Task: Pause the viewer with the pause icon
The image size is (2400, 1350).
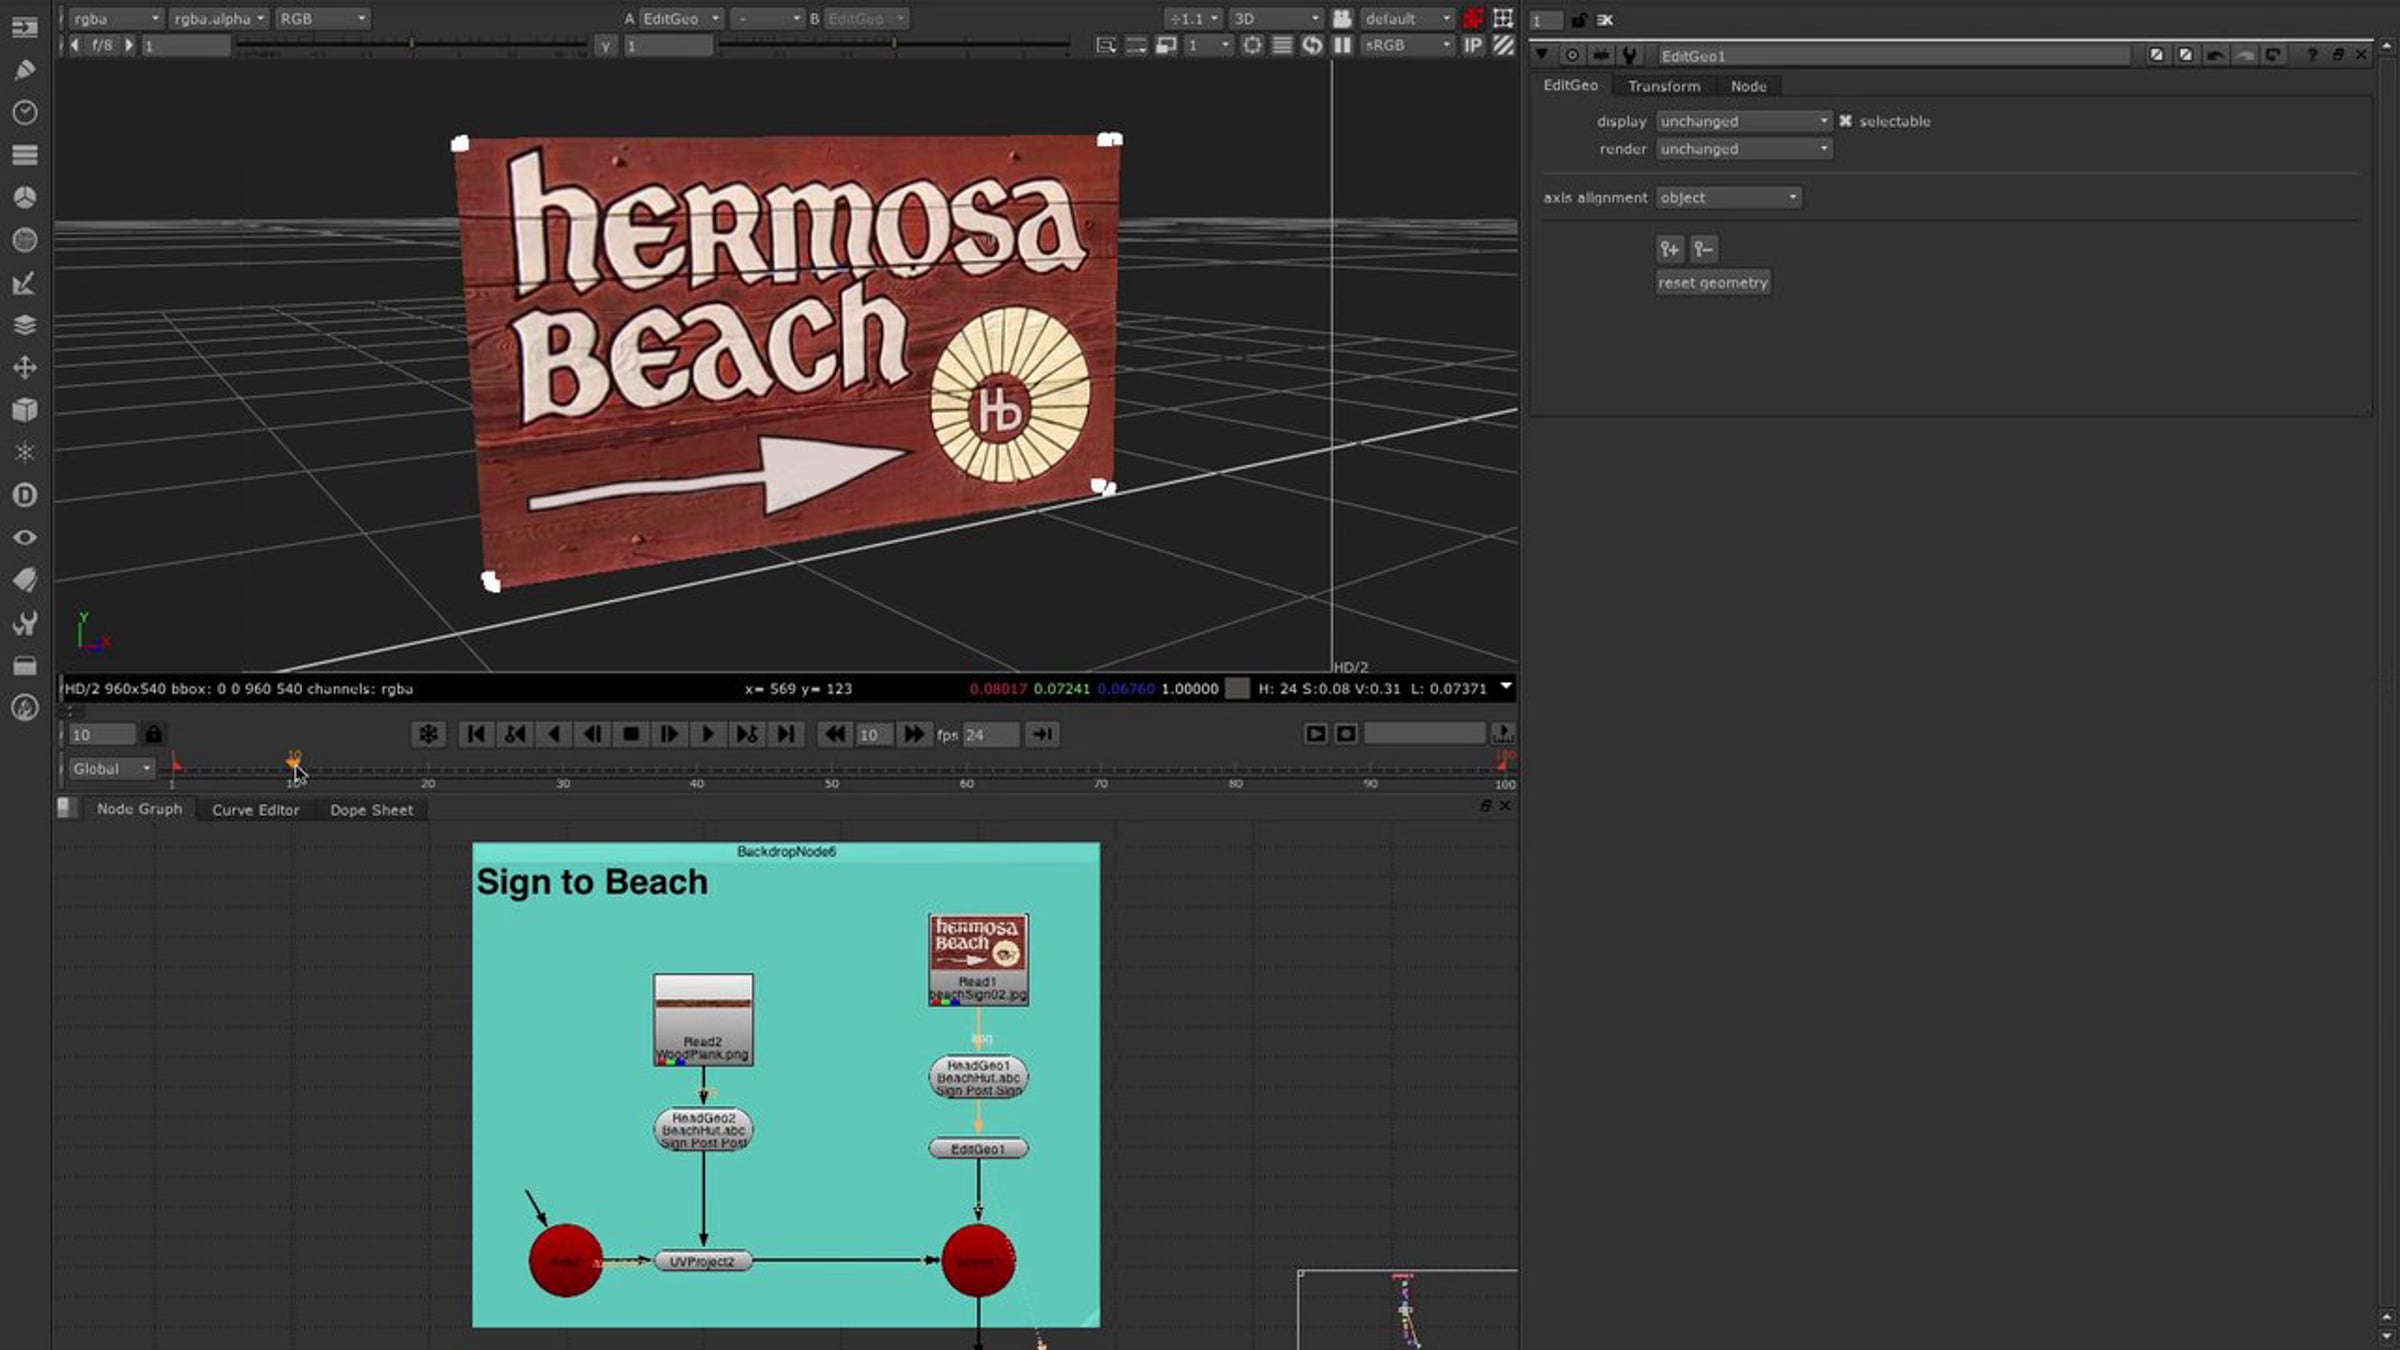Action: tap(1342, 45)
